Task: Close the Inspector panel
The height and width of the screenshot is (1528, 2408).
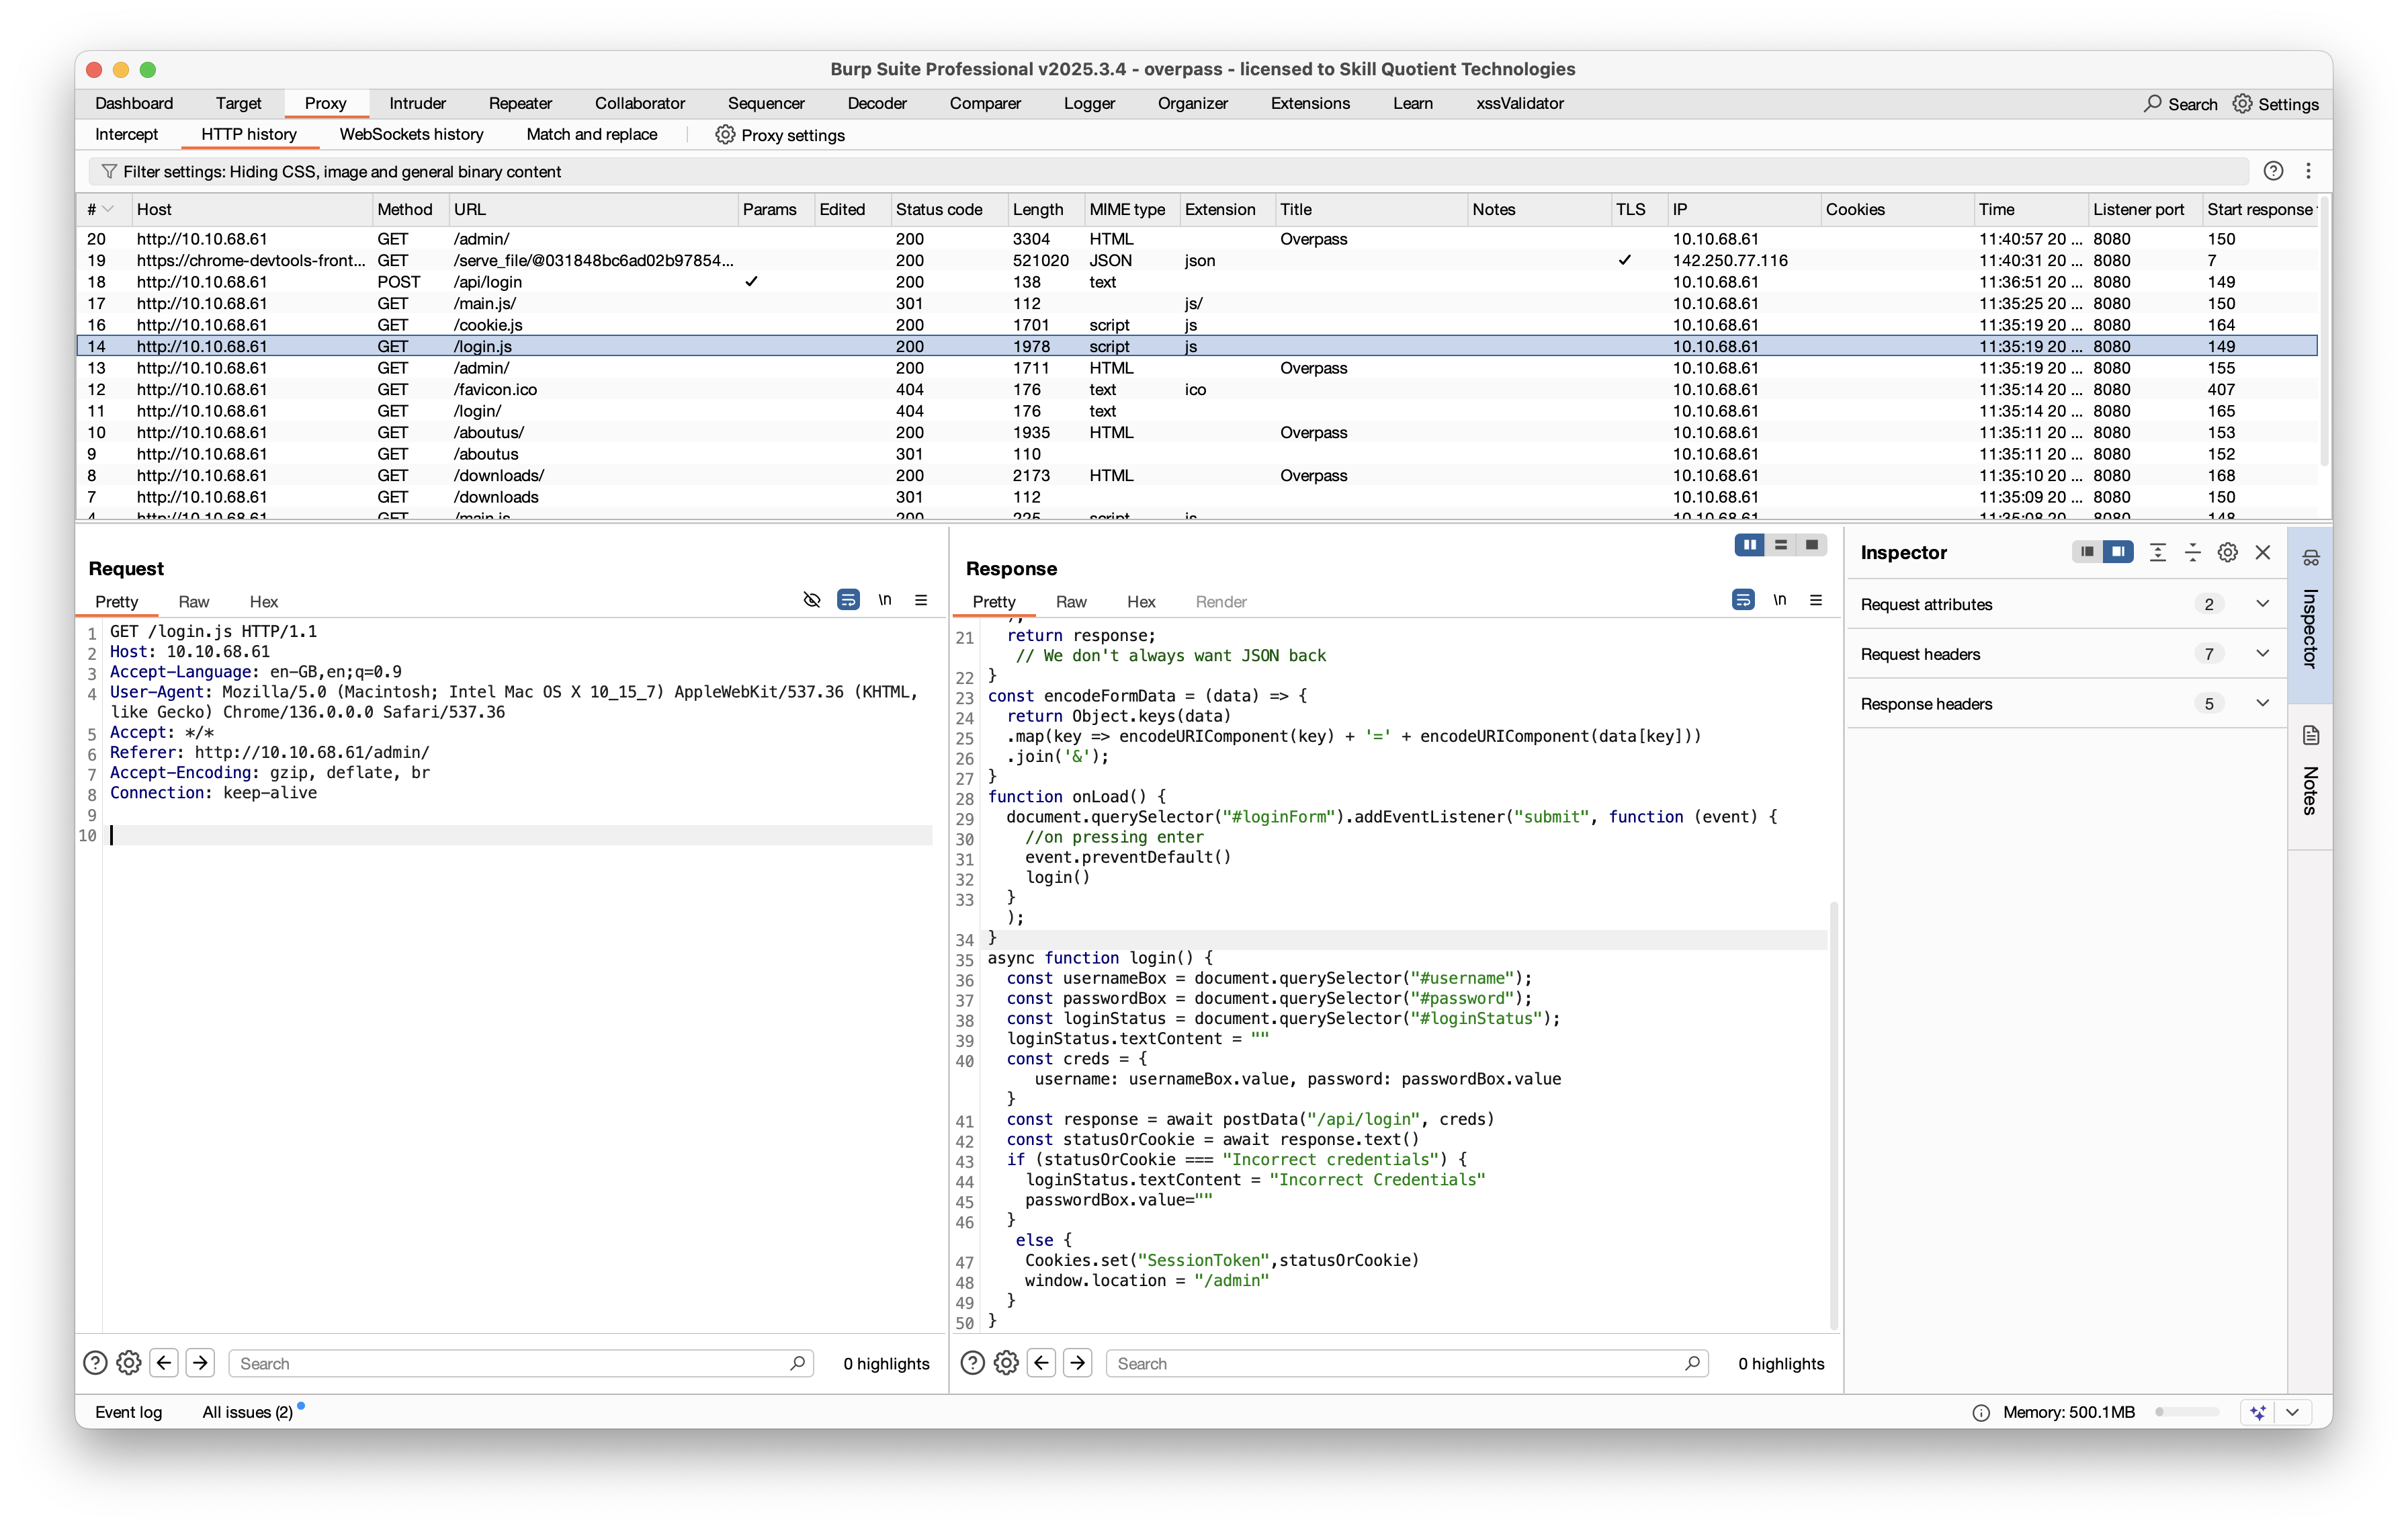Action: tap(2263, 552)
